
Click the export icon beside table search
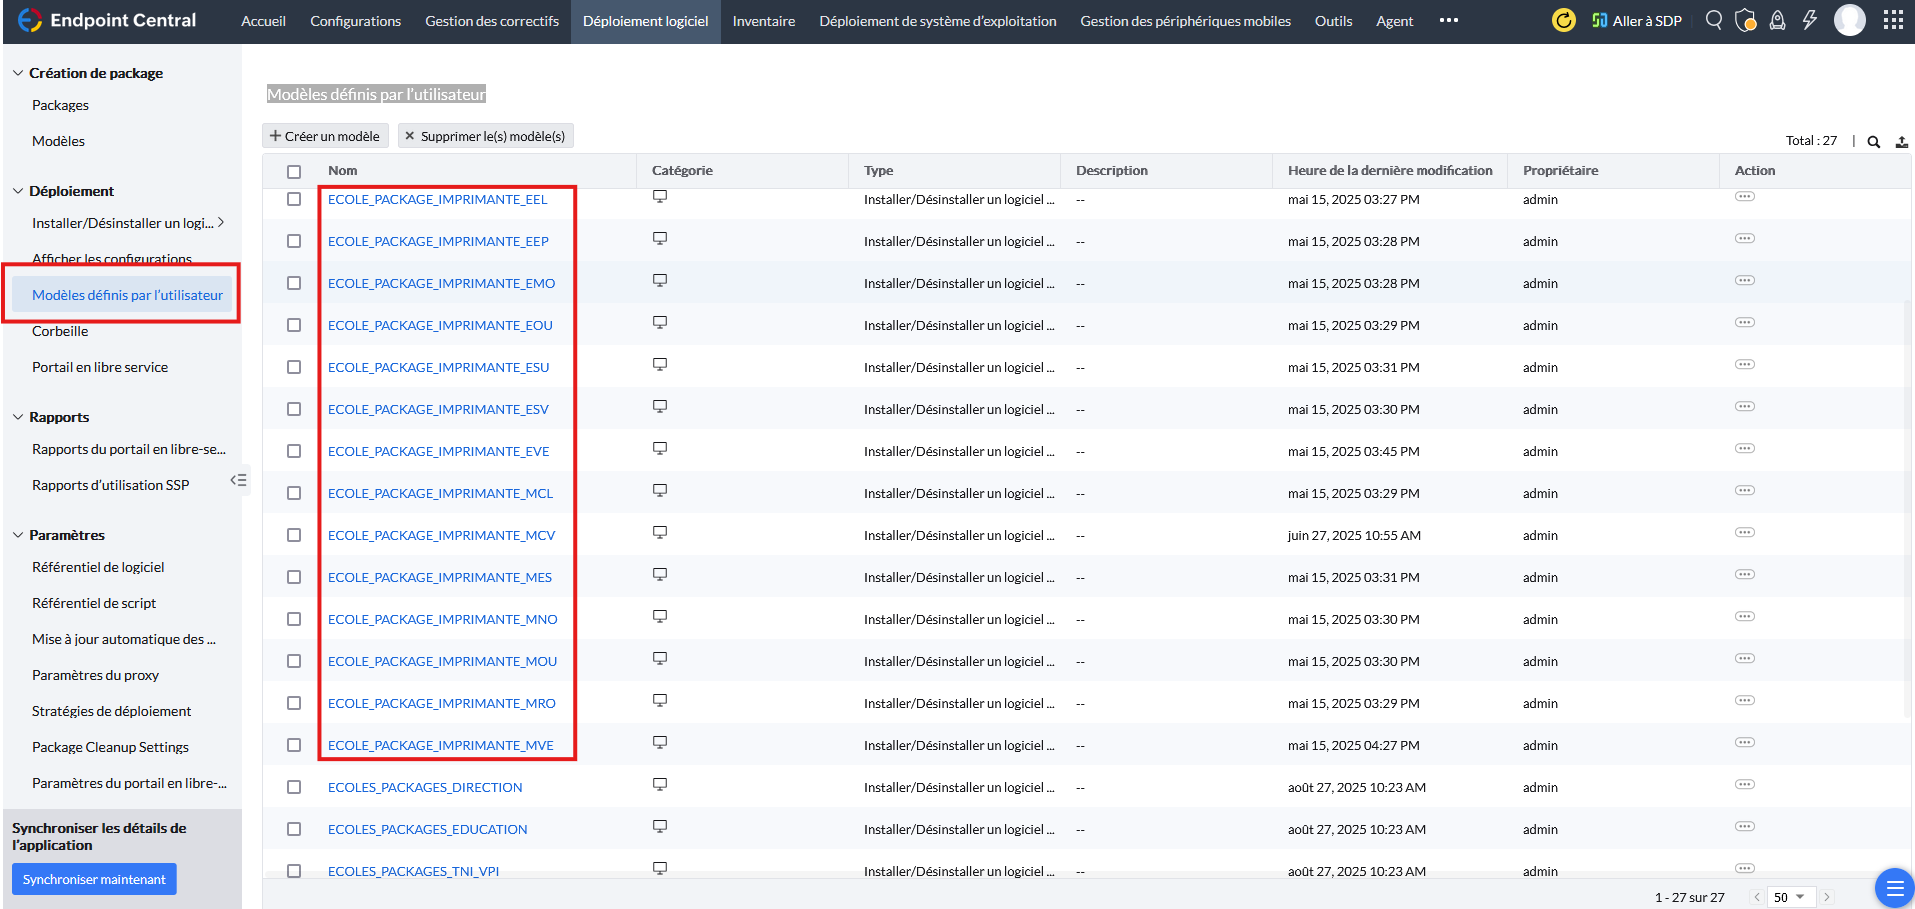[x=1902, y=142]
